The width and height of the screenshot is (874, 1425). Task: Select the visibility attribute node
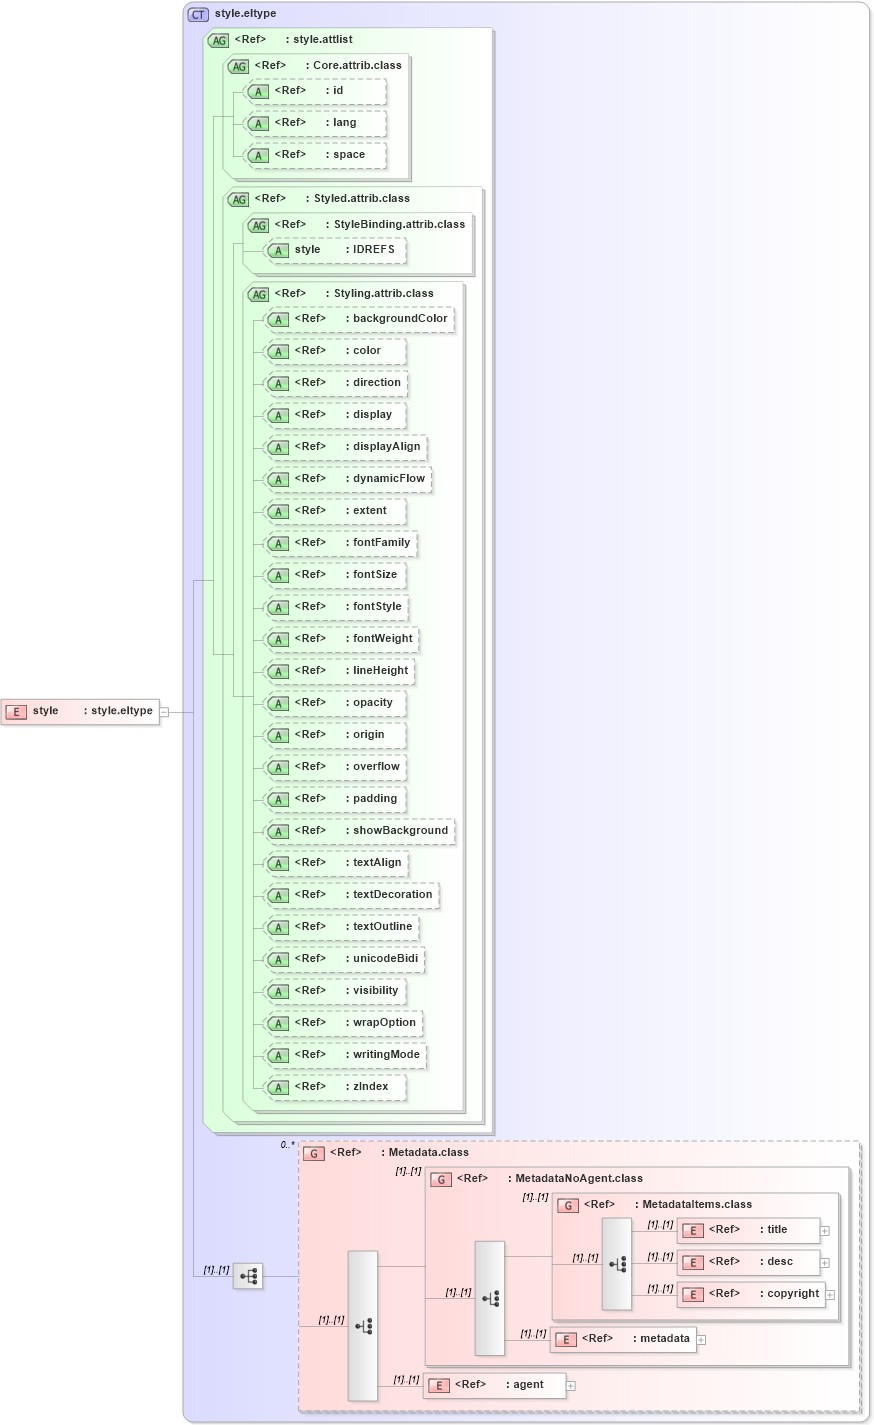[x=335, y=991]
